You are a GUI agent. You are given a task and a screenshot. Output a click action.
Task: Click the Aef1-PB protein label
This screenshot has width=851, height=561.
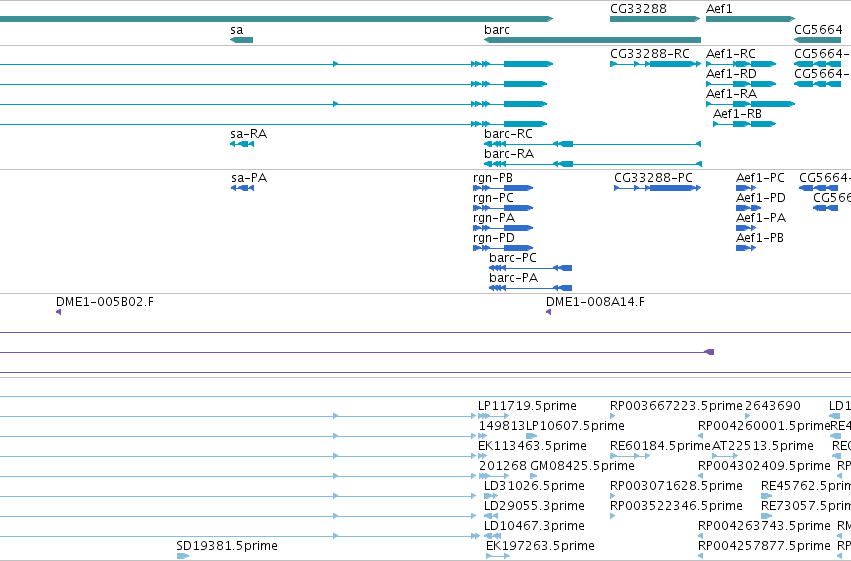[x=760, y=238]
